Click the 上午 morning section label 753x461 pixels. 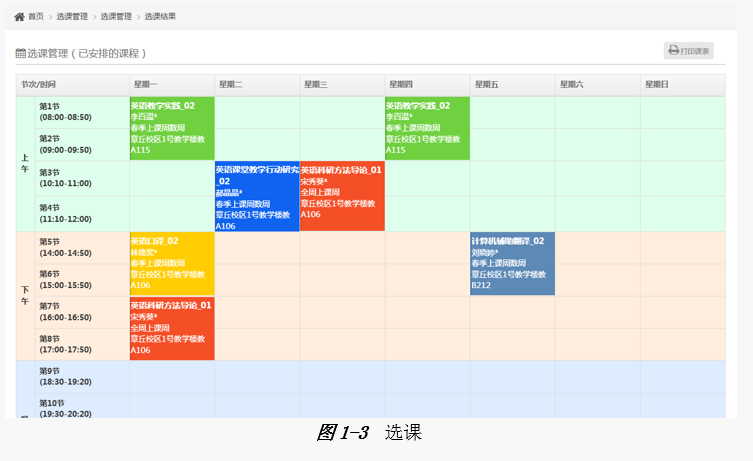pyautogui.click(x=25, y=162)
